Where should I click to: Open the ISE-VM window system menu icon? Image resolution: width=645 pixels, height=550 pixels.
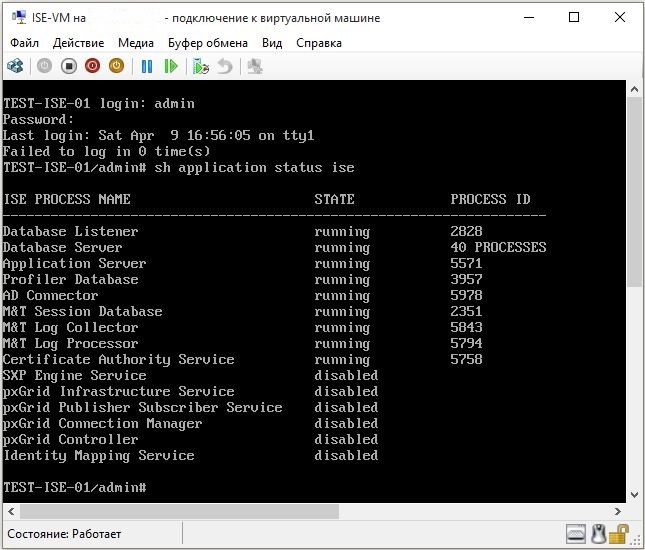19,17
